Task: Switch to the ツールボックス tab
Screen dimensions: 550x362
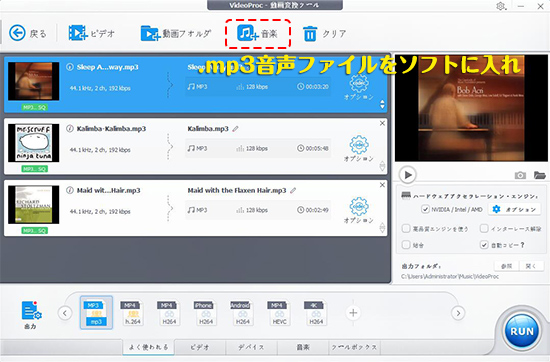Action: (x=354, y=347)
